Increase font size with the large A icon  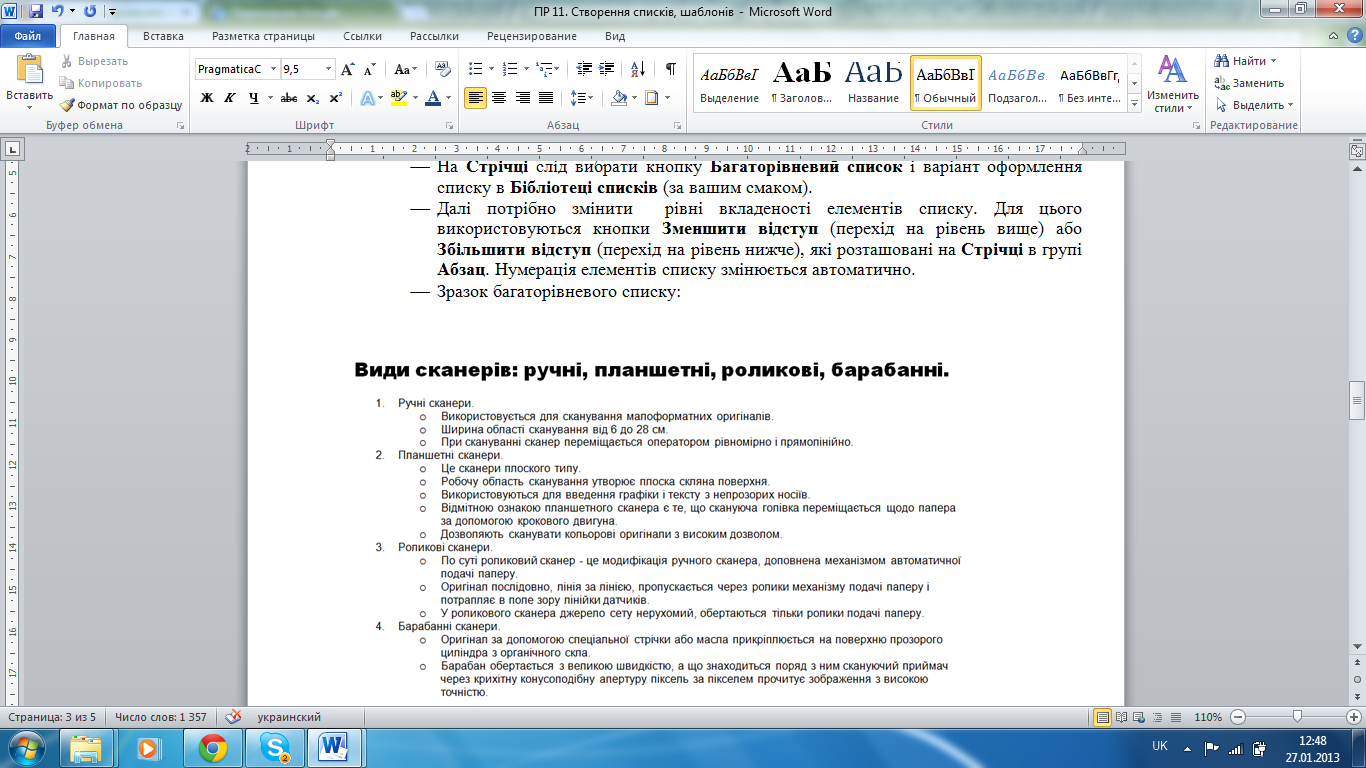[347, 70]
